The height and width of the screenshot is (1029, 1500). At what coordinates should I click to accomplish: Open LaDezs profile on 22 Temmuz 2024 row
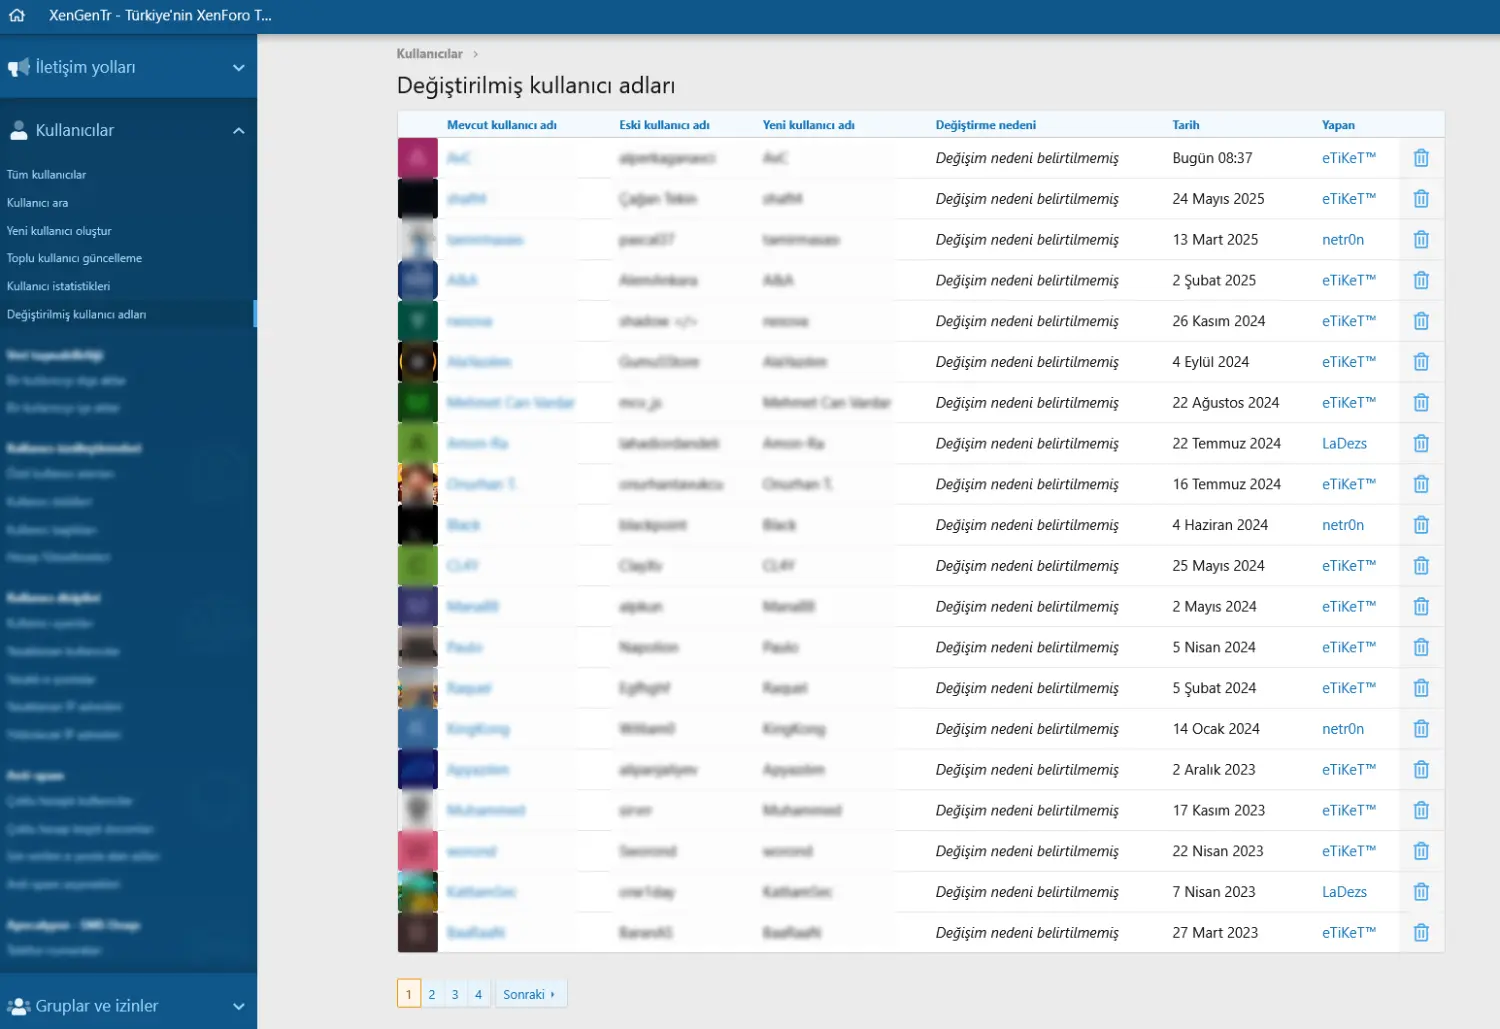pyautogui.click(x=1344, y=444)
